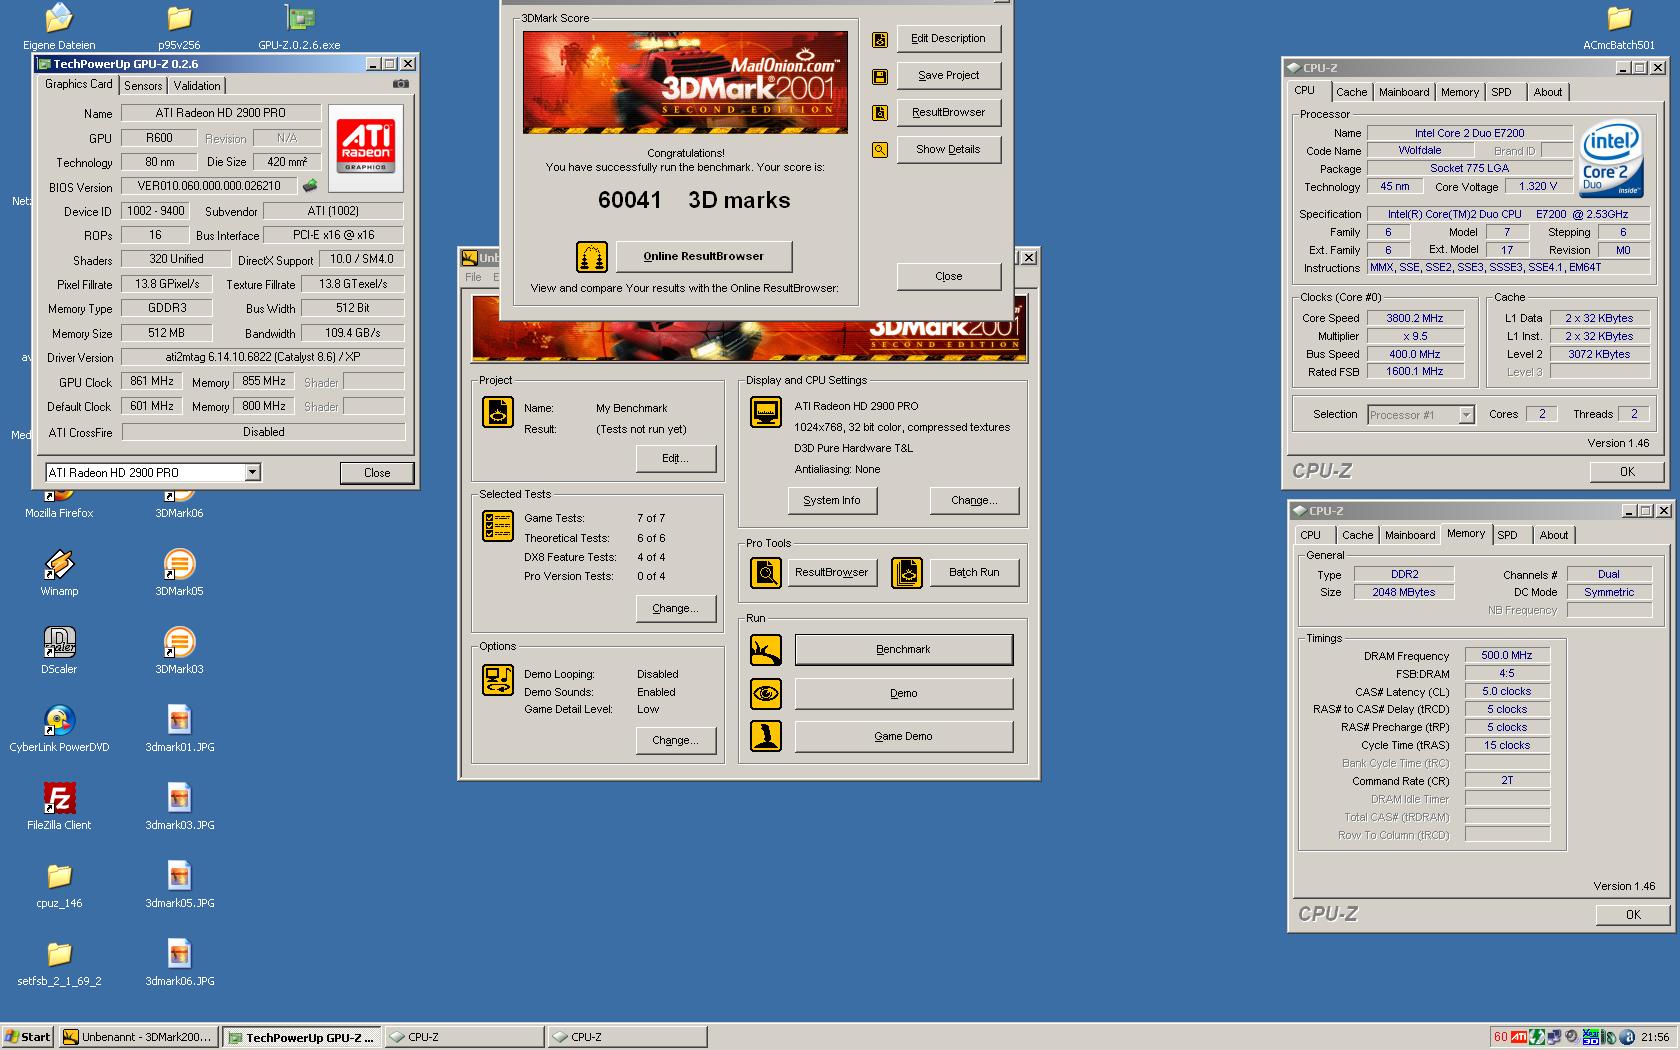The width and height of the screenshot is (1680, 1050).
Task: Open the GPU selection dropdown in GPU-Z
Action: coord(252,472)
